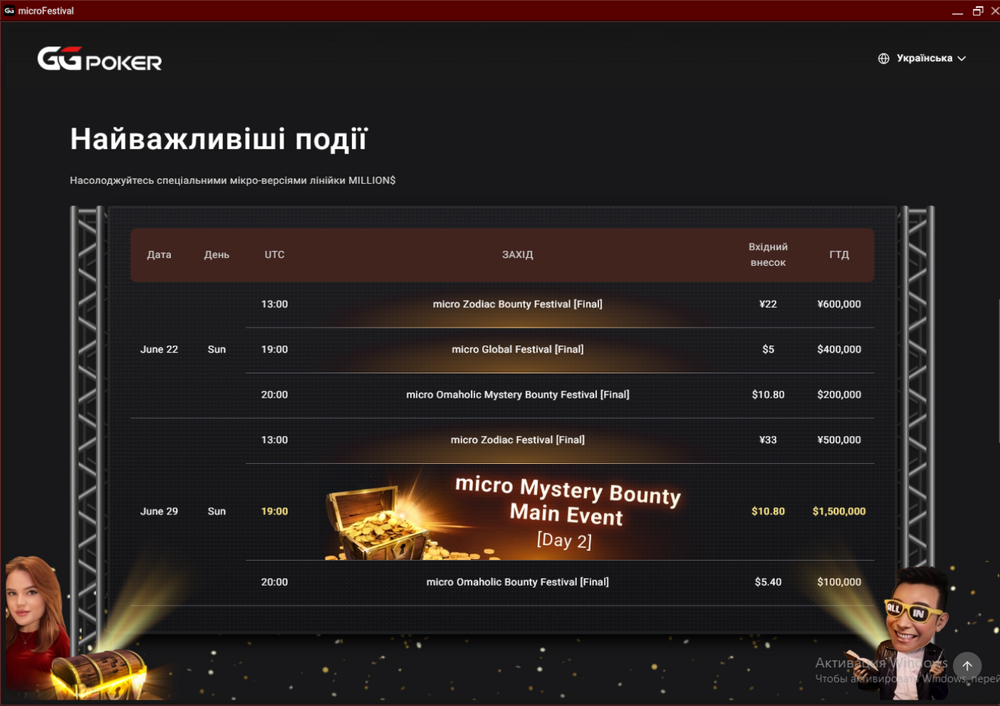
Task: Click the June 22 date cell
Action: point(159,349)
